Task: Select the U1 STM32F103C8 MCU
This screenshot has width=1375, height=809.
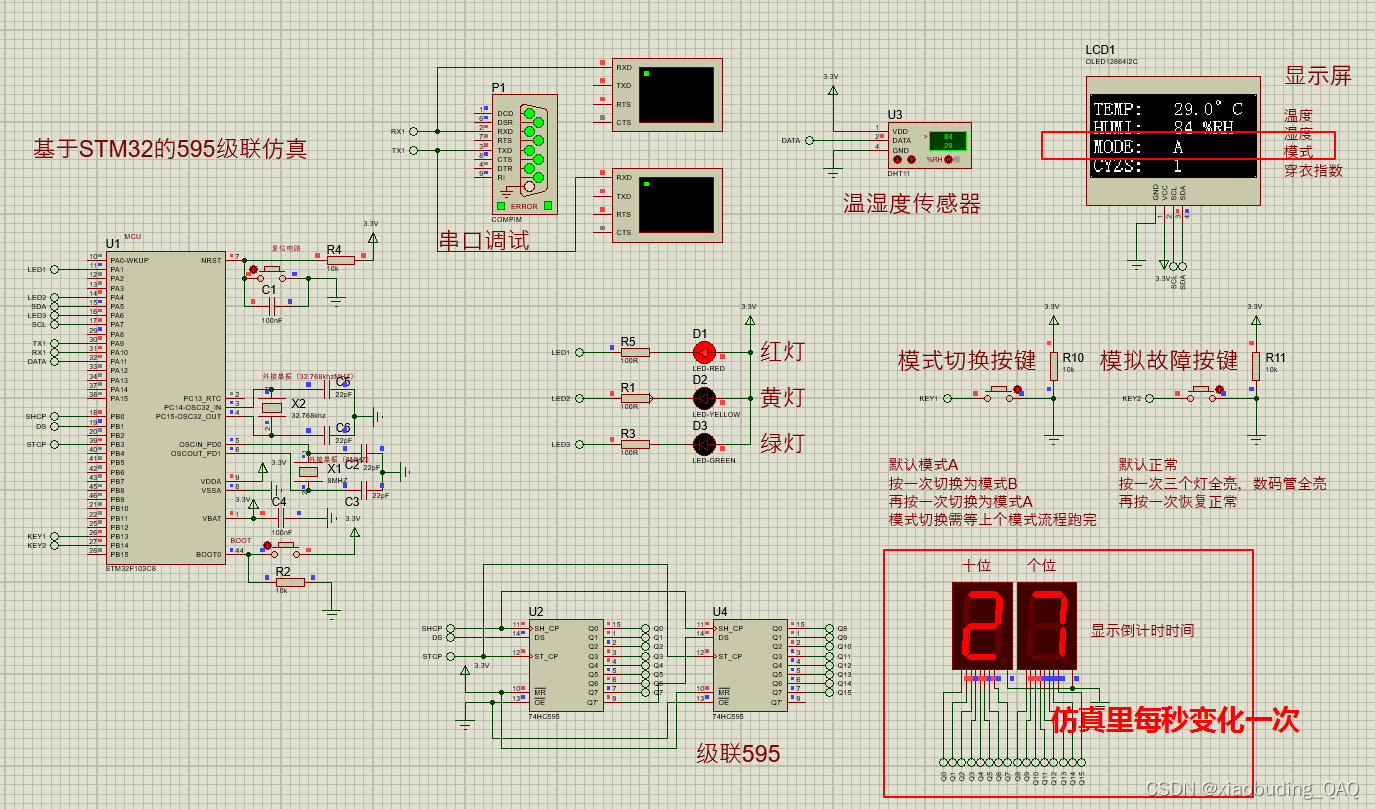Action: pos(165,407)
